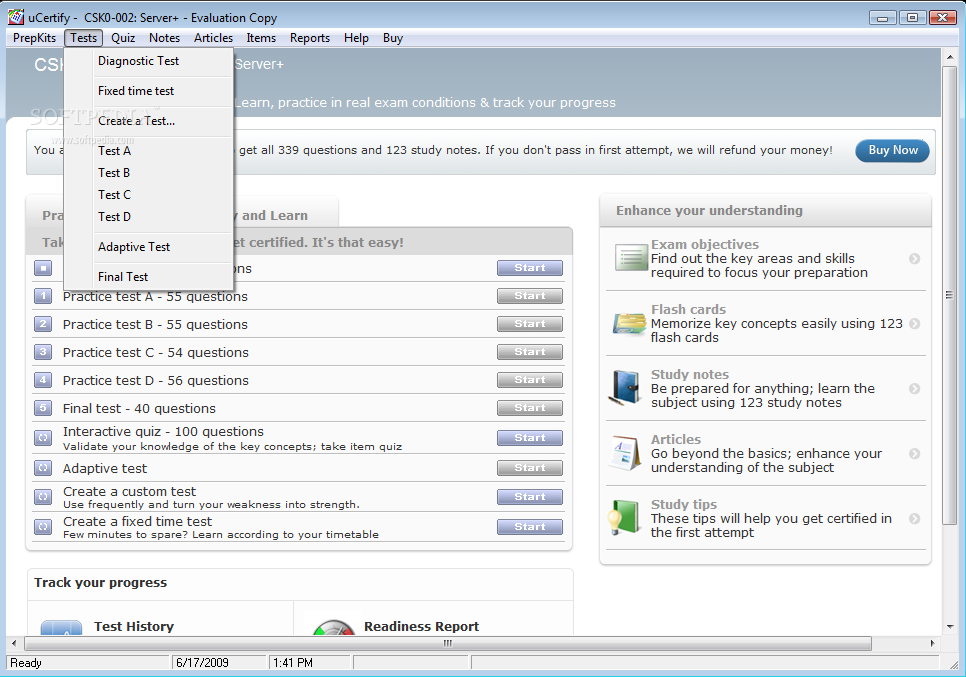Click the Study tips lightbulb icon
966x677 pixels.
[x=624, y=517]
